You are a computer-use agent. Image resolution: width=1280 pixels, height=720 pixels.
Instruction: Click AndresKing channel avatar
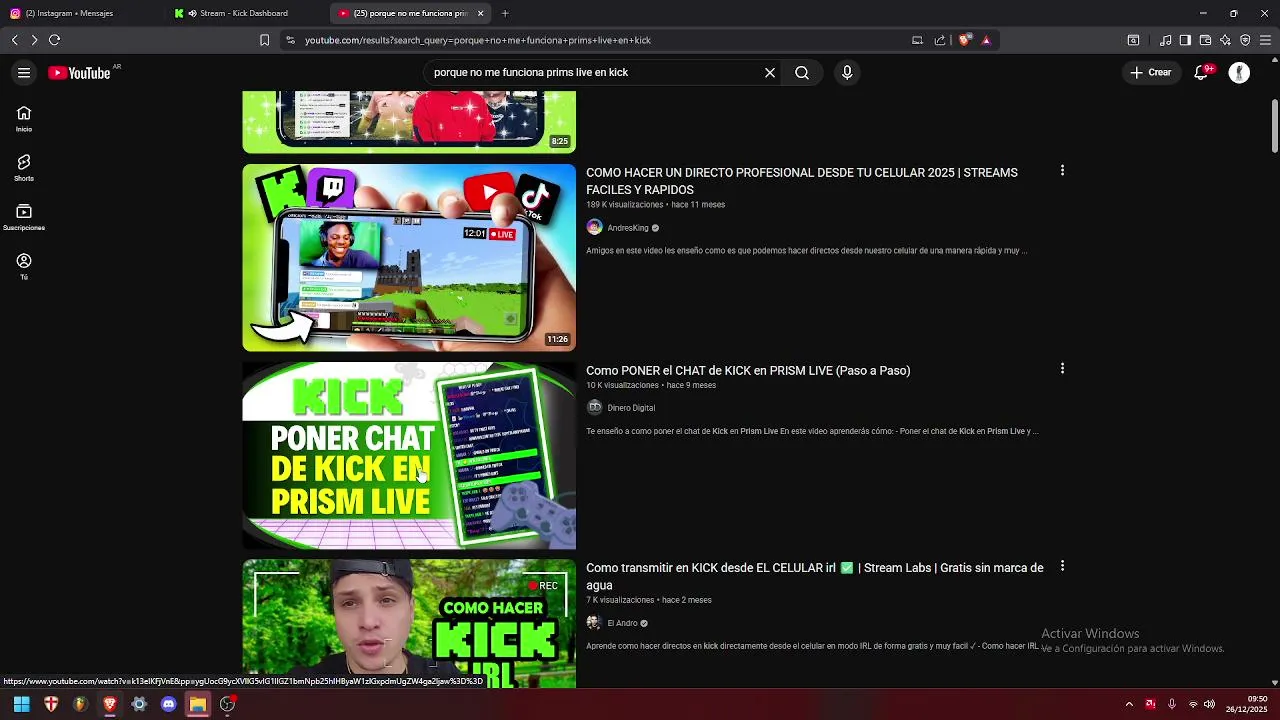point(594,227)
